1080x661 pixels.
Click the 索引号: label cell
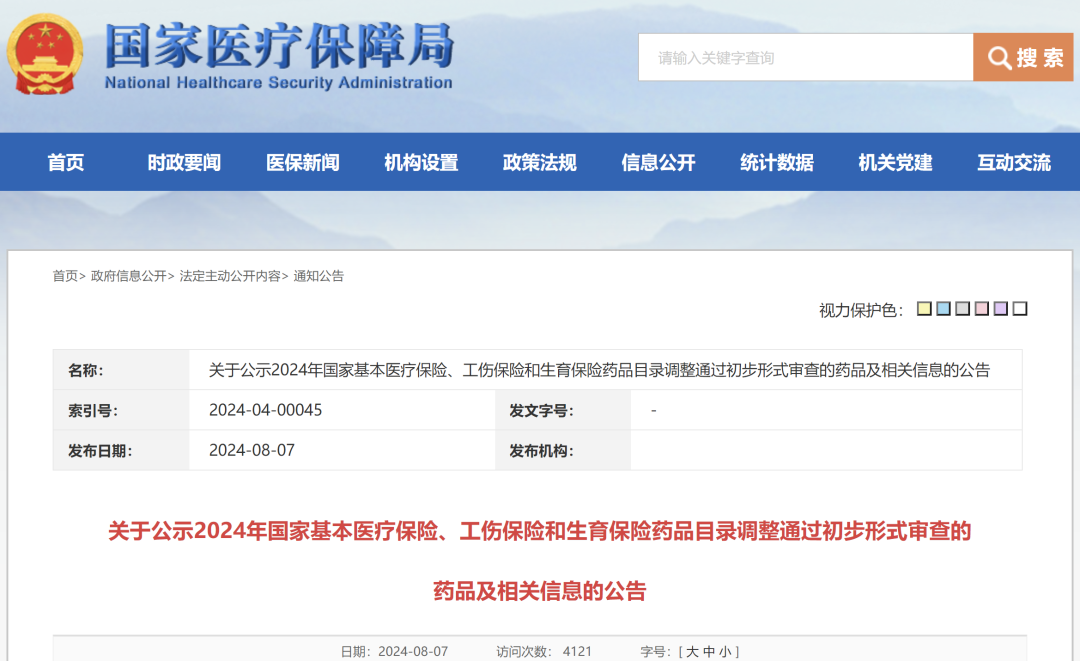click(121, 410)
